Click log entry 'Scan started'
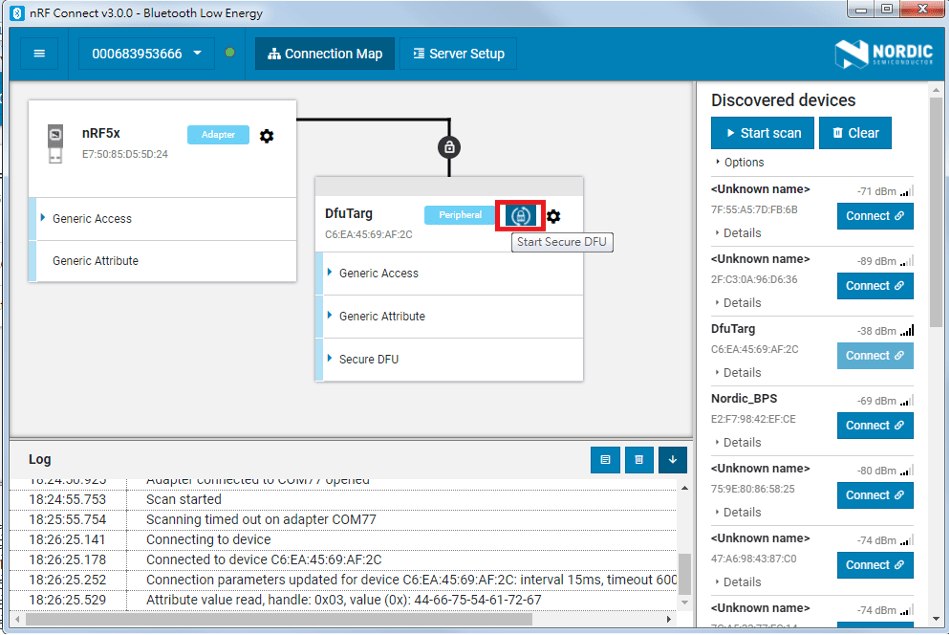This screenshot has width=949, height=635. 184,499
